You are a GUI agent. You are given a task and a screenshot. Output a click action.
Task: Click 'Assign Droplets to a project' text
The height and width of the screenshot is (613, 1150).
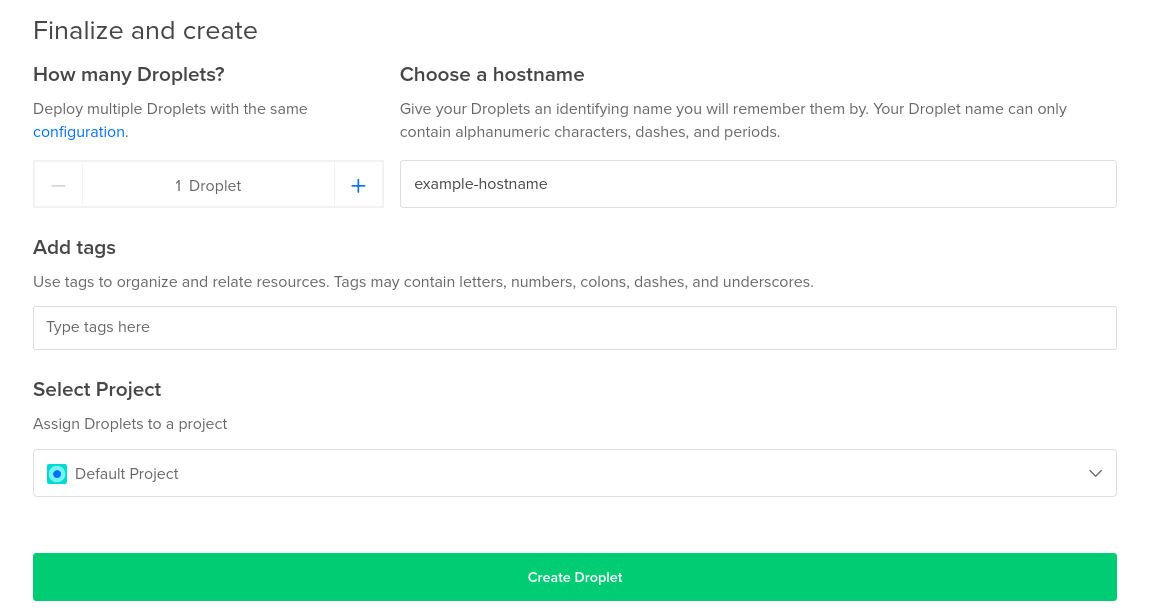pos(130,424)
